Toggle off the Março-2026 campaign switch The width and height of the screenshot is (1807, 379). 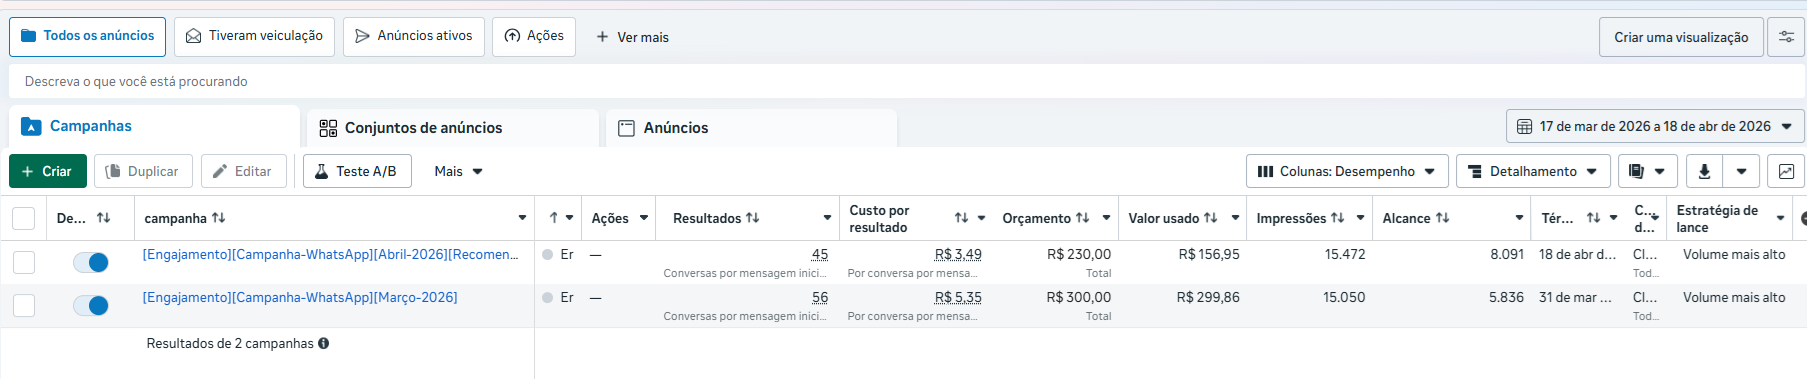pos(91,305)
